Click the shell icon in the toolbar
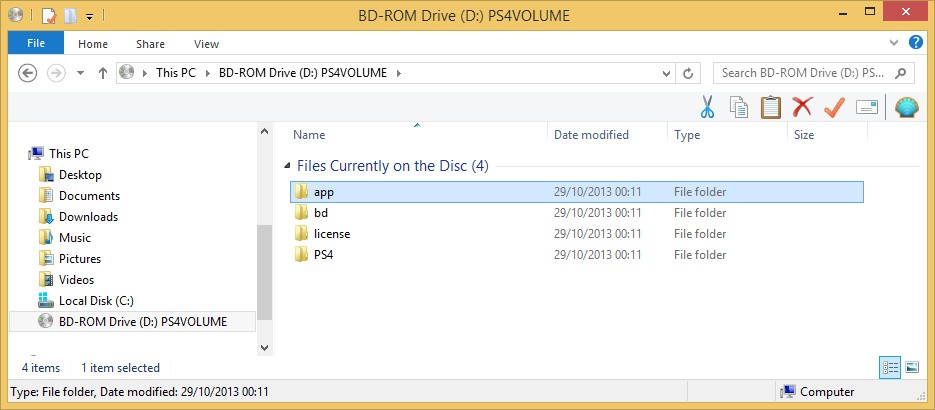This screenshot has width=935, height=410. click(906, 107)
